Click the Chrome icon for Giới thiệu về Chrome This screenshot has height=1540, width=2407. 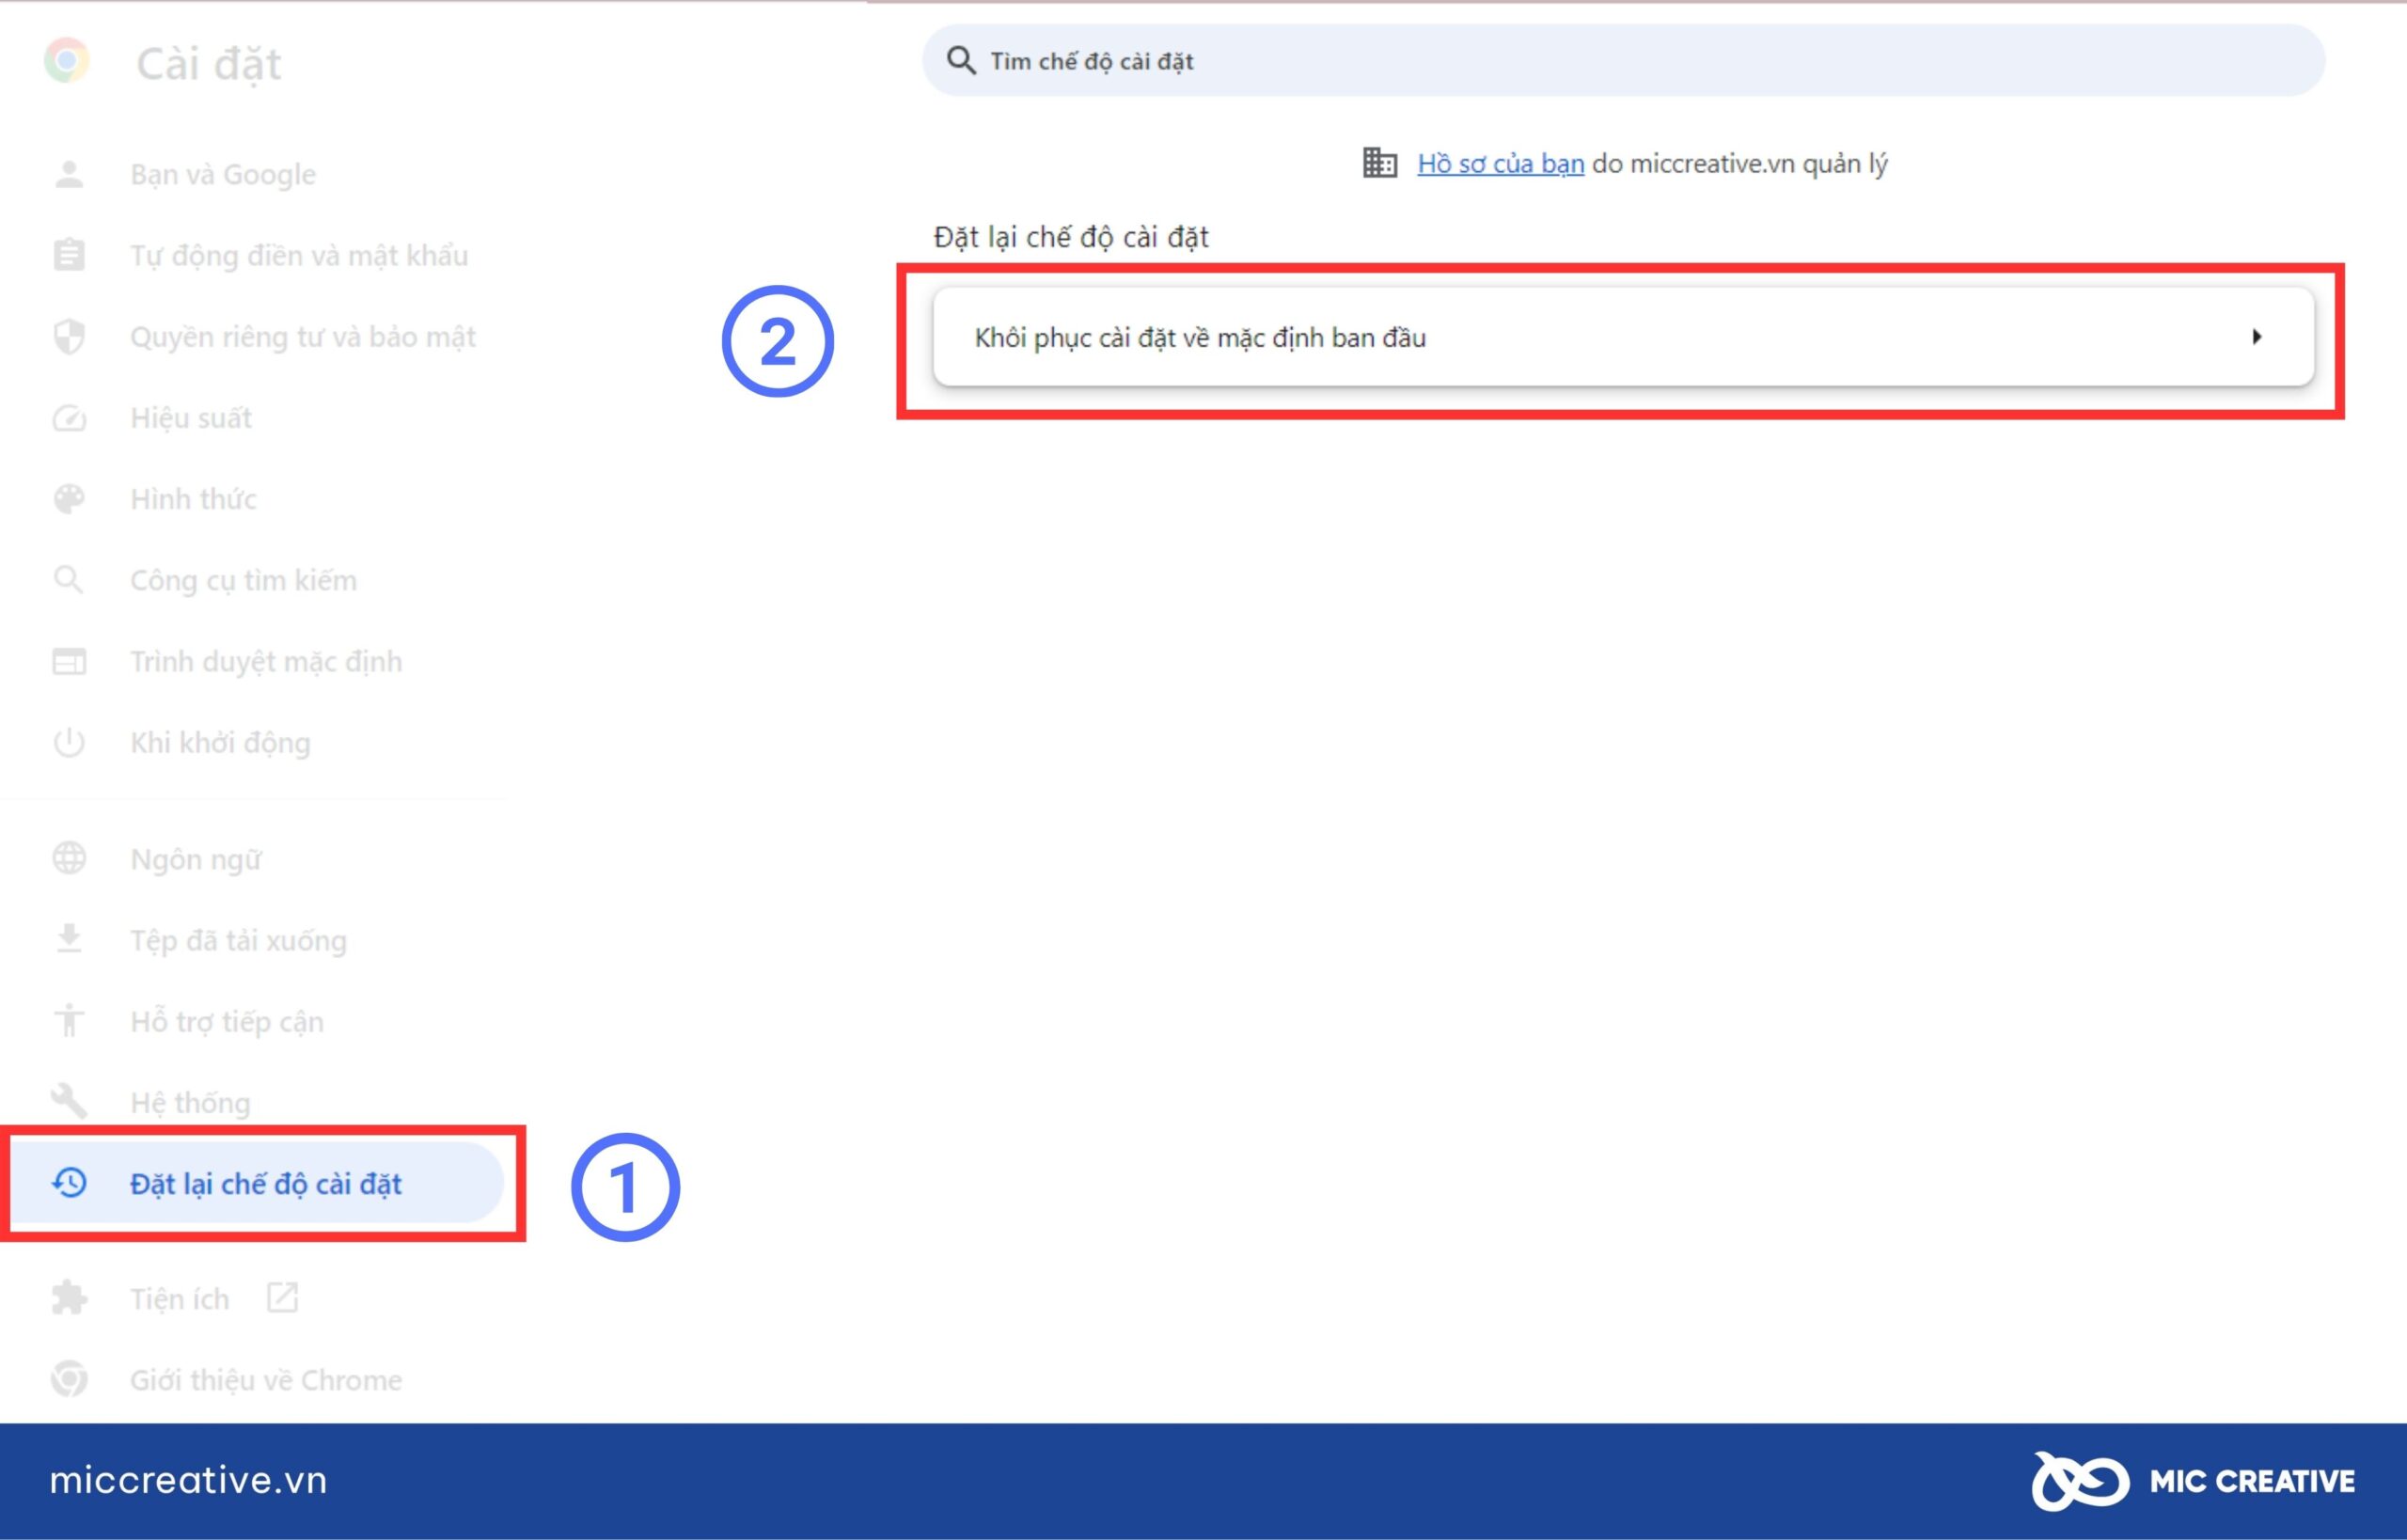pyautogui.click(x=69, y=1379)
